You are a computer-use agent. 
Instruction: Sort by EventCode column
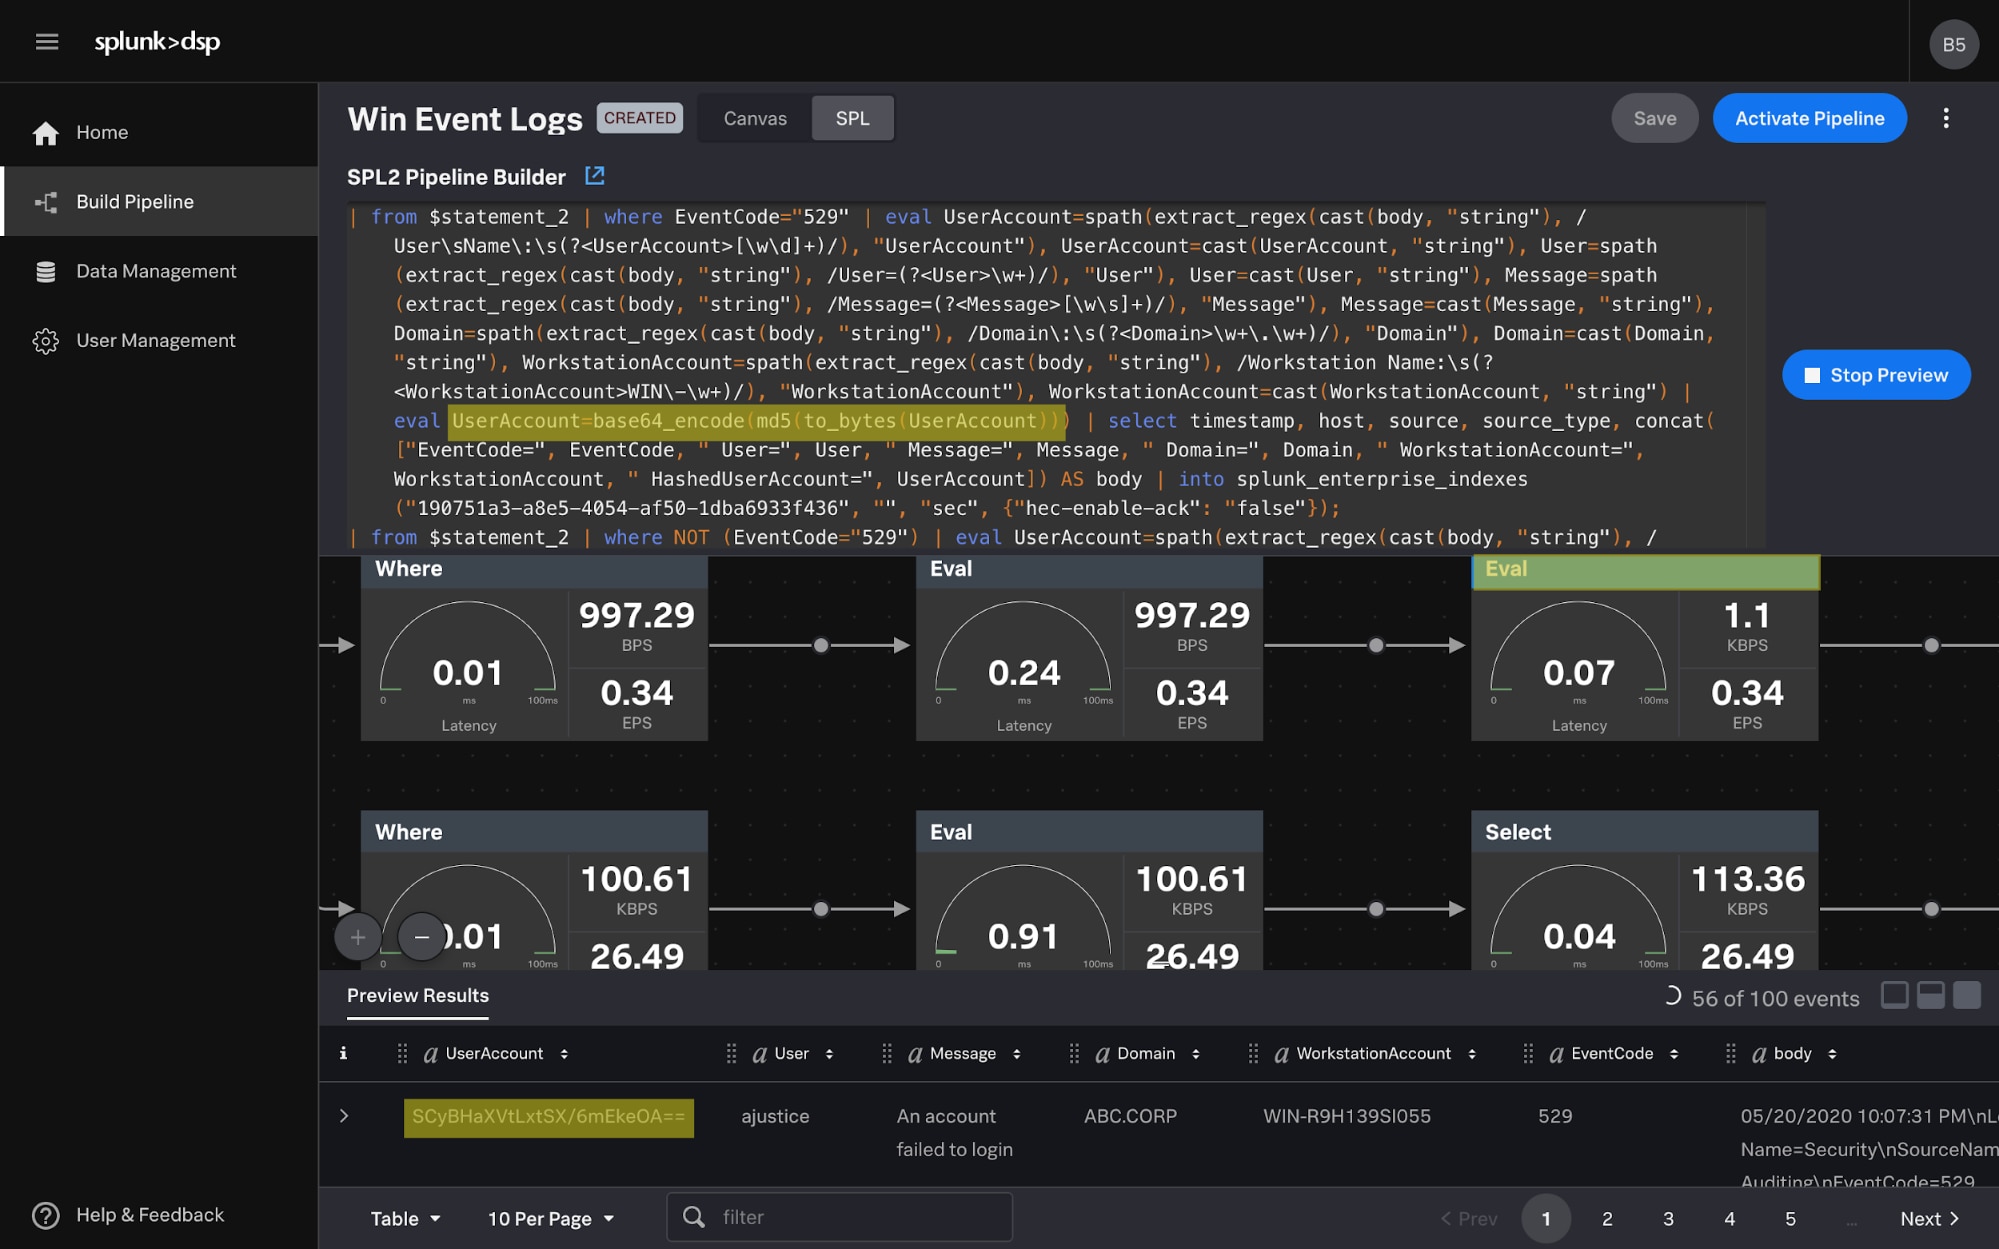1673,1054
